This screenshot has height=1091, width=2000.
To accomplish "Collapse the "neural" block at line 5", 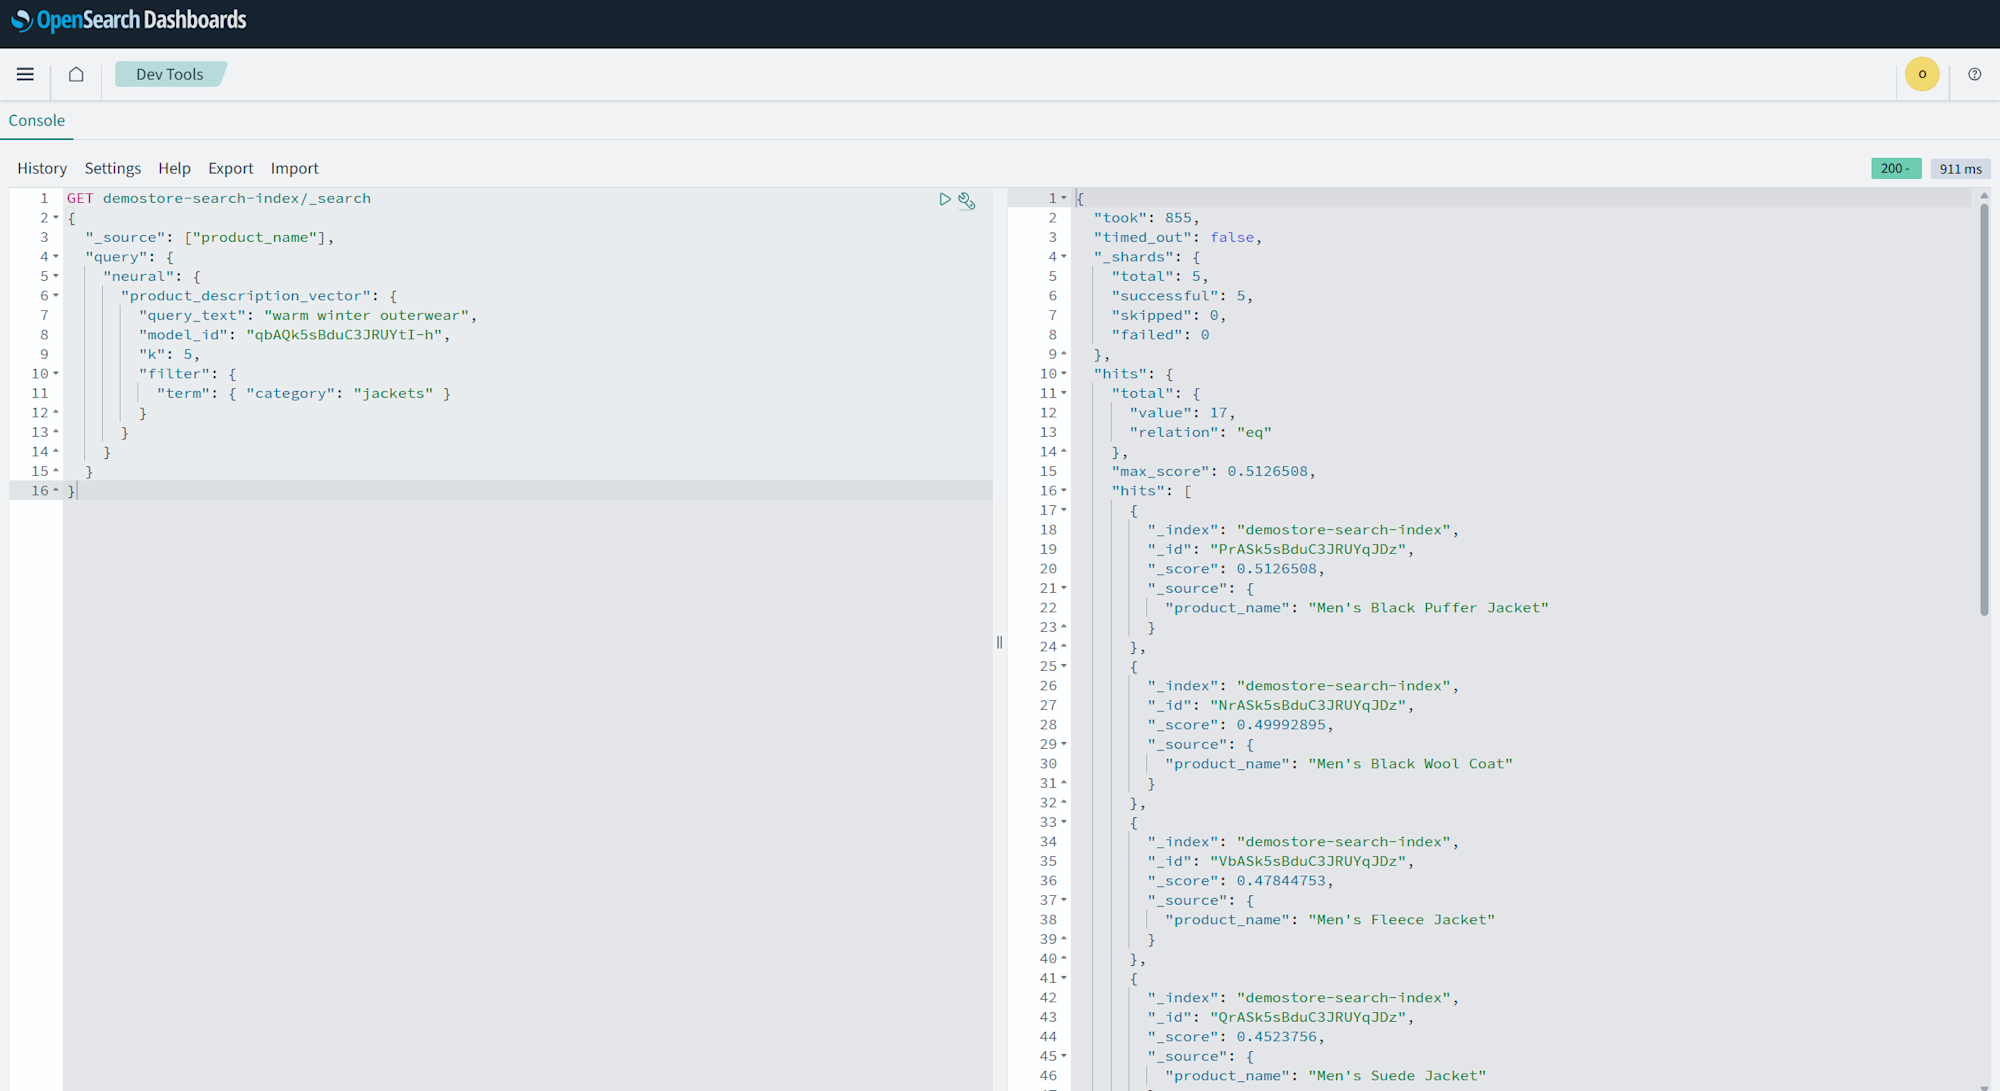I will coord(56,276).
